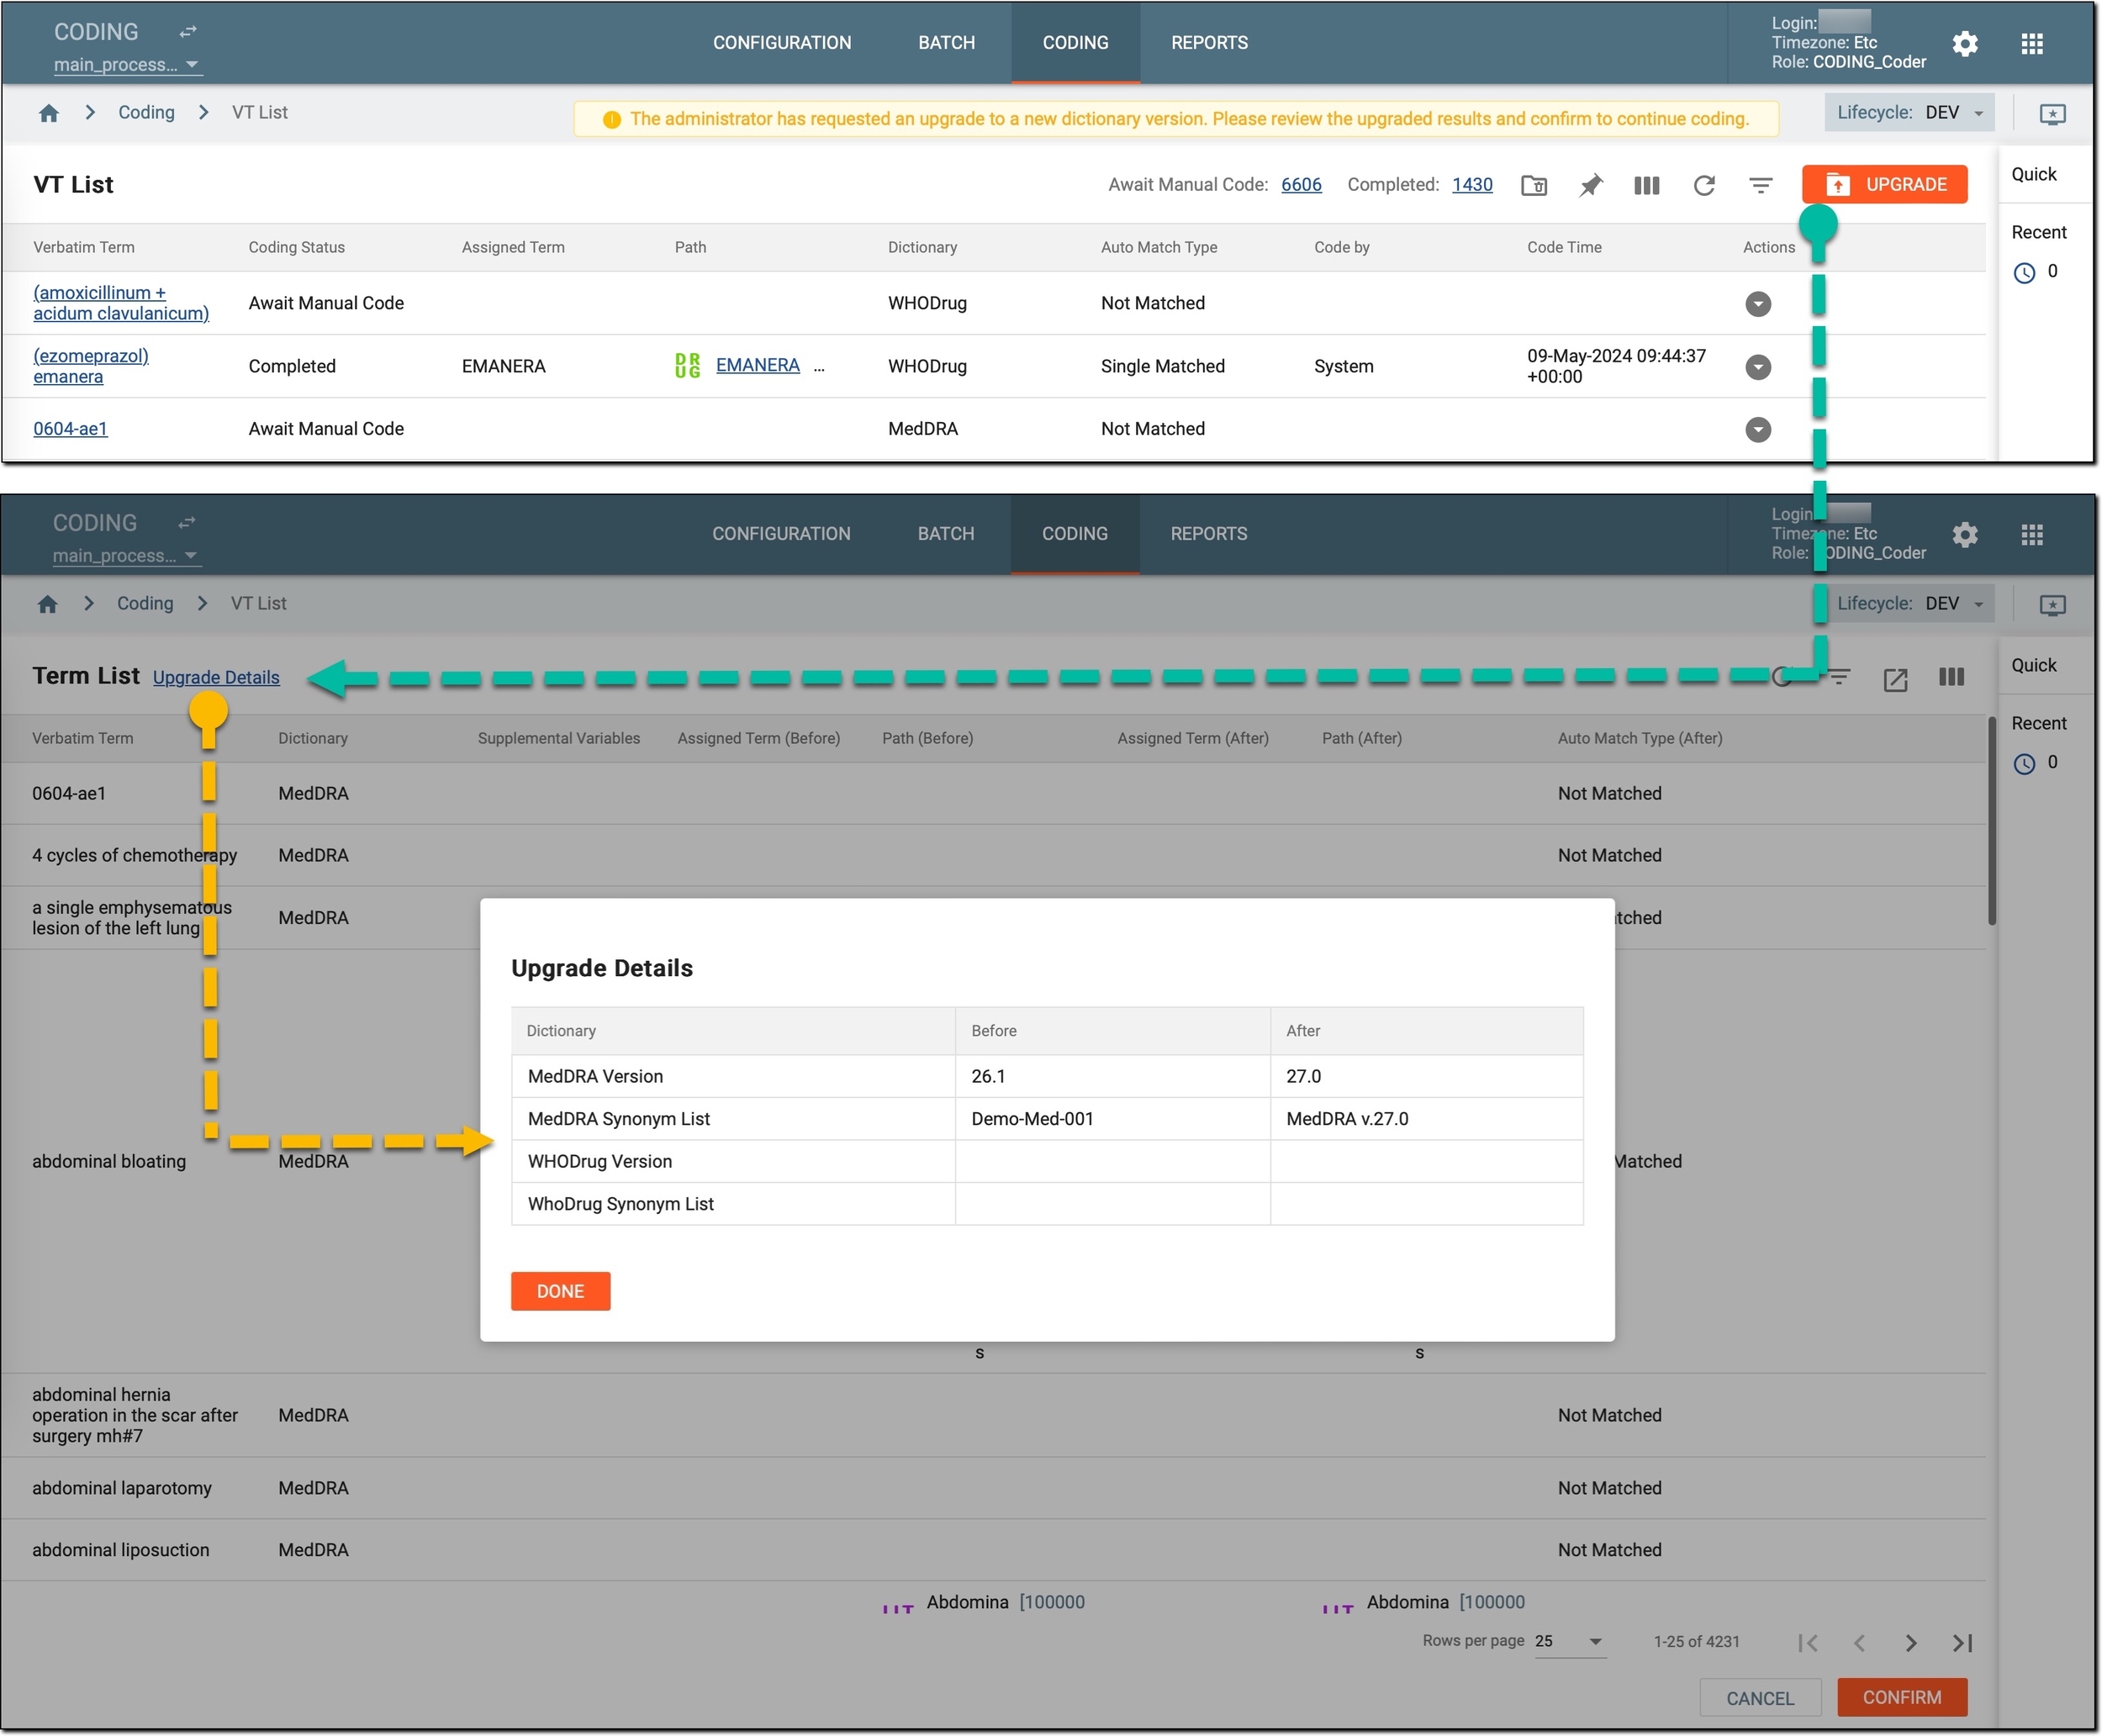Open columns icon in Term List toolbar
This screenshot has width=2102, height=1736.
point(1951,677)
